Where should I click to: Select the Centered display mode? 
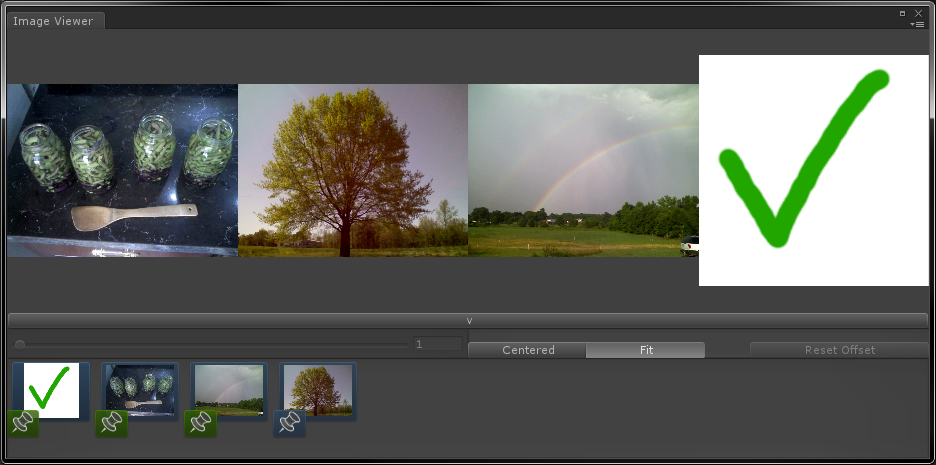[x=527, y=350]
